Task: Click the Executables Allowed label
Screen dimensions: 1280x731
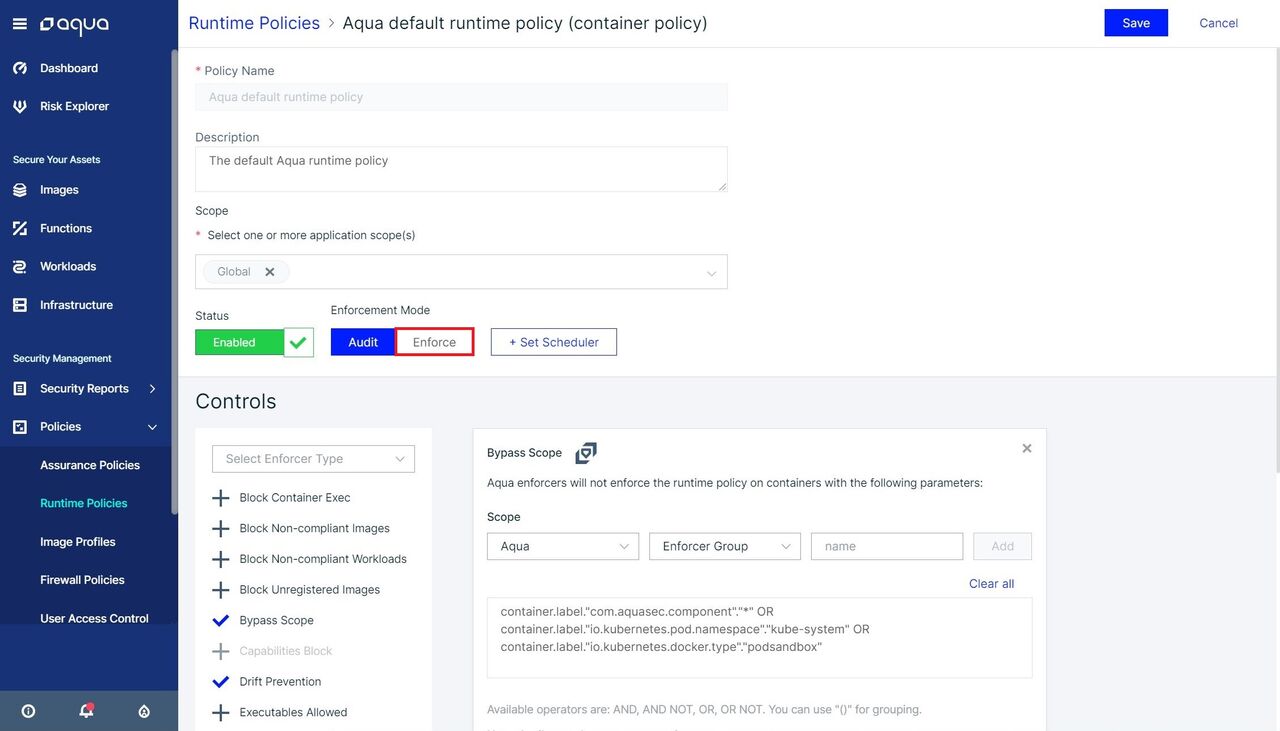Action: click(x=294, y=713)
